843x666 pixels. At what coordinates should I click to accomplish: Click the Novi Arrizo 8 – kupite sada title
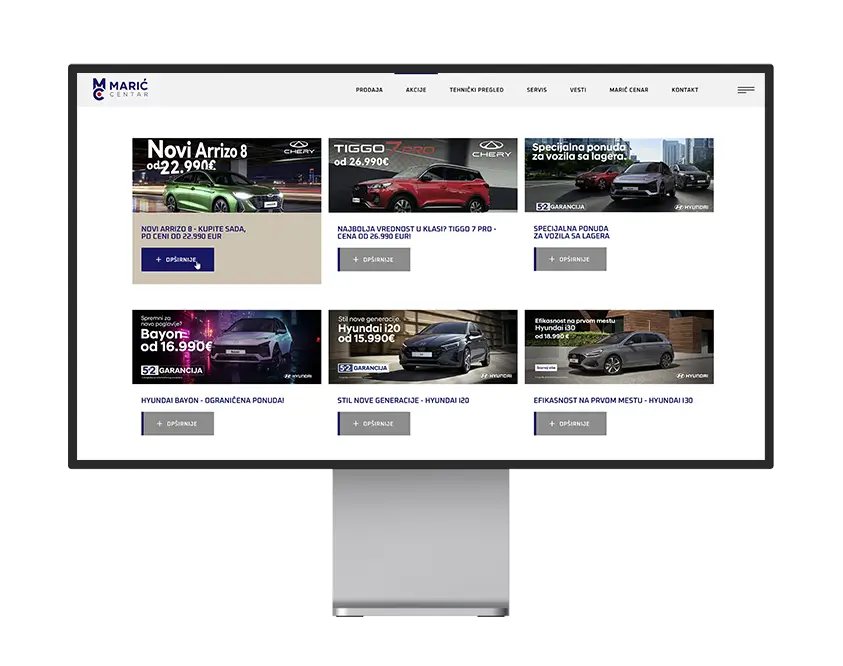coord(194,232)
